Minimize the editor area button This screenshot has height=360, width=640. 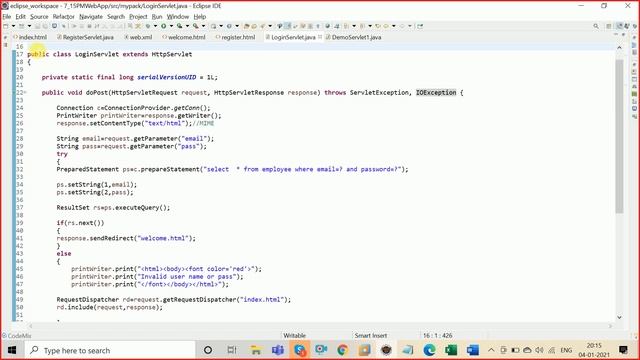(x=616, y=35)
